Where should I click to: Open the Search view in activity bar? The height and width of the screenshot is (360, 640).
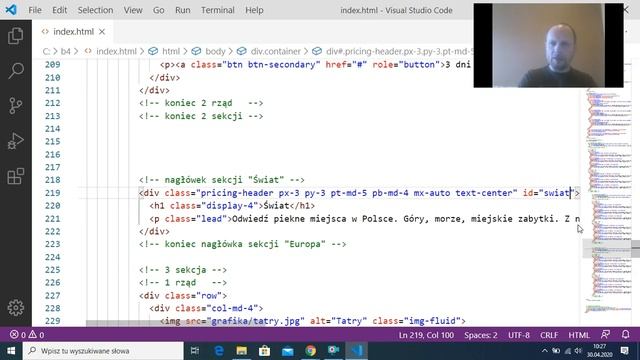pos(16,71)
